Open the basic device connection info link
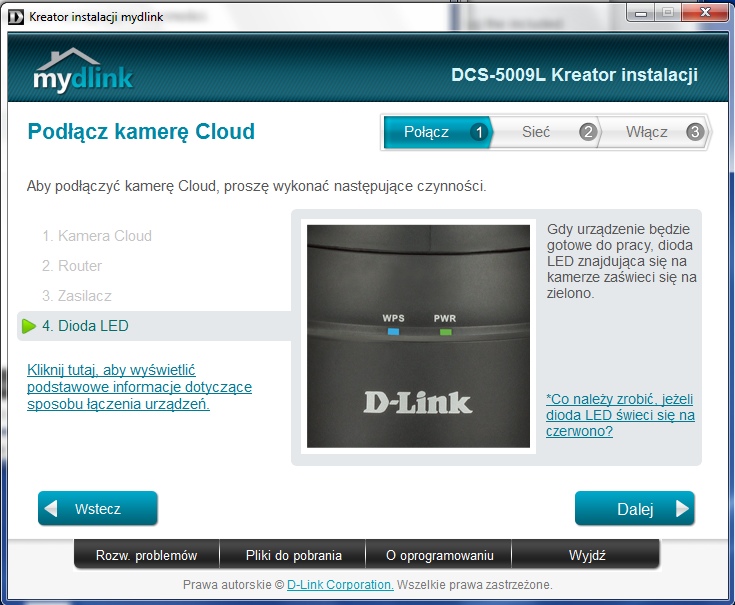Viewport: 735px width, 605px height. click(x=139, y=387)
